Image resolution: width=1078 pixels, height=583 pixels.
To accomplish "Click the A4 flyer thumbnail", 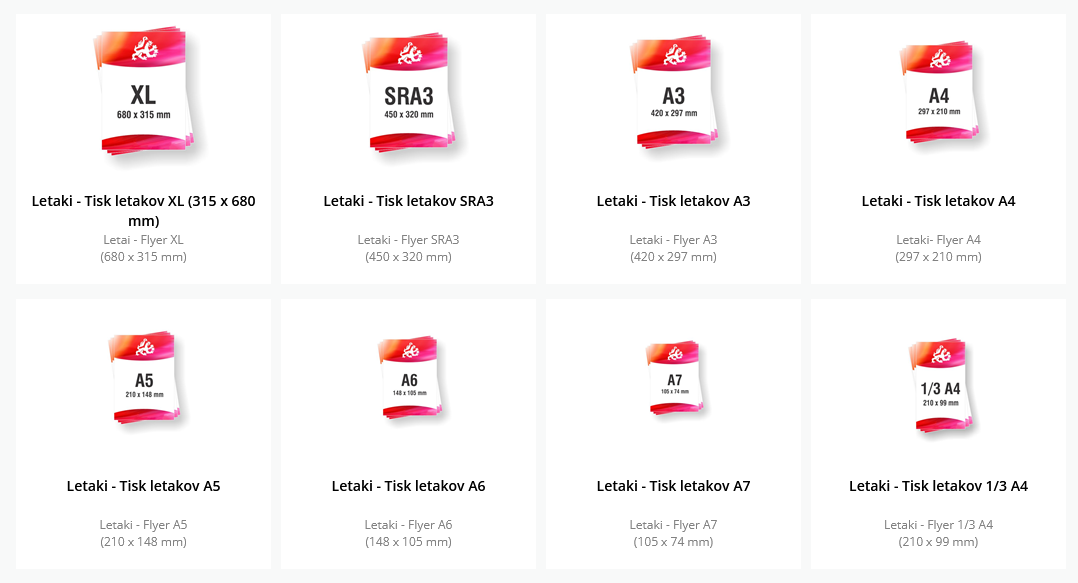I will point(938,93).
